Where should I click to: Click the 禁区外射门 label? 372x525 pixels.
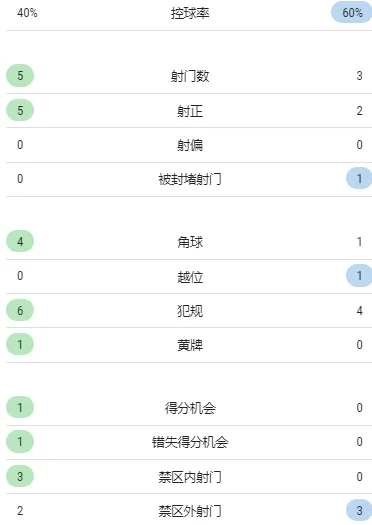(x=190, y=511)
